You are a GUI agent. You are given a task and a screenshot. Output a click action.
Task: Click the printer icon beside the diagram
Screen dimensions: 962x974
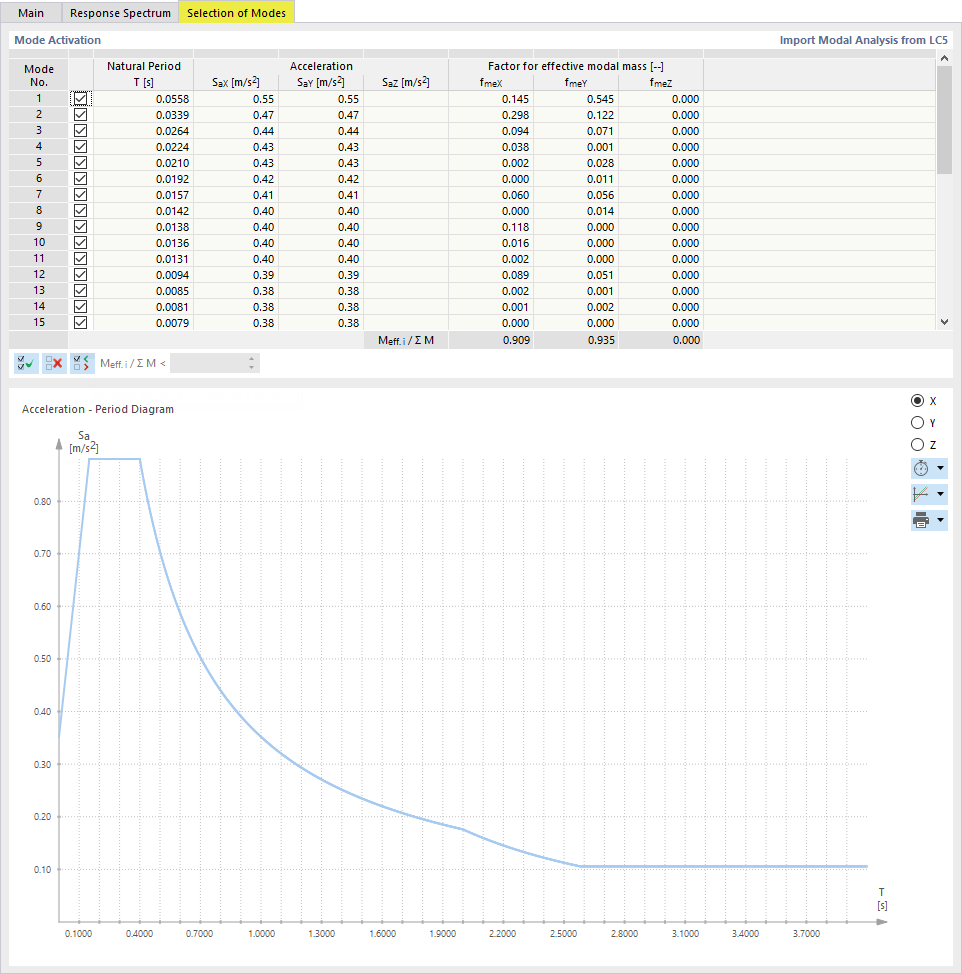coord(923,519)
